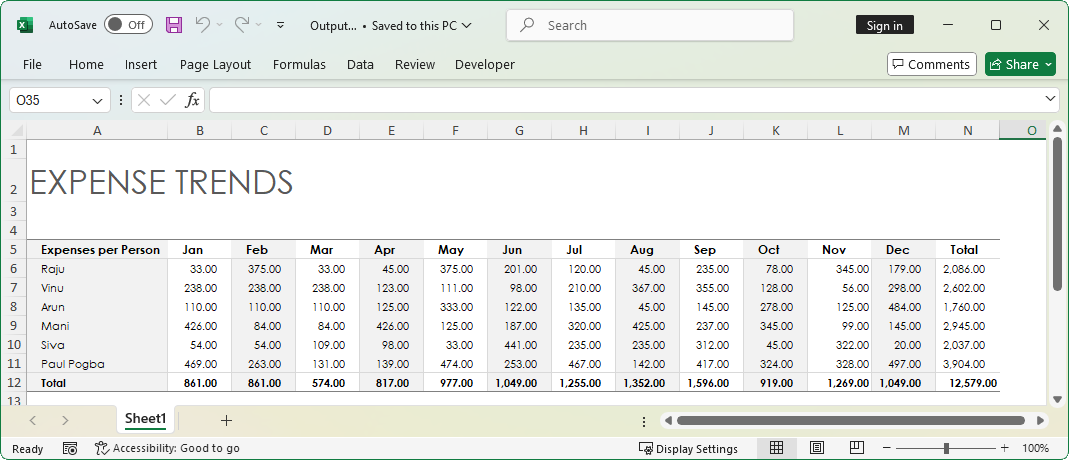The height and width of the screenshot is (460, 1069).
Task: Click the zoom slider handle
Action: (945, 448)
